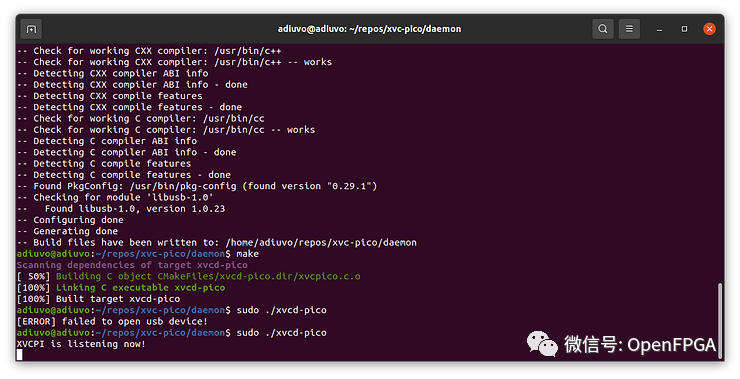Close the terminal window
This screenshot has width=740, height=379.
709,29
